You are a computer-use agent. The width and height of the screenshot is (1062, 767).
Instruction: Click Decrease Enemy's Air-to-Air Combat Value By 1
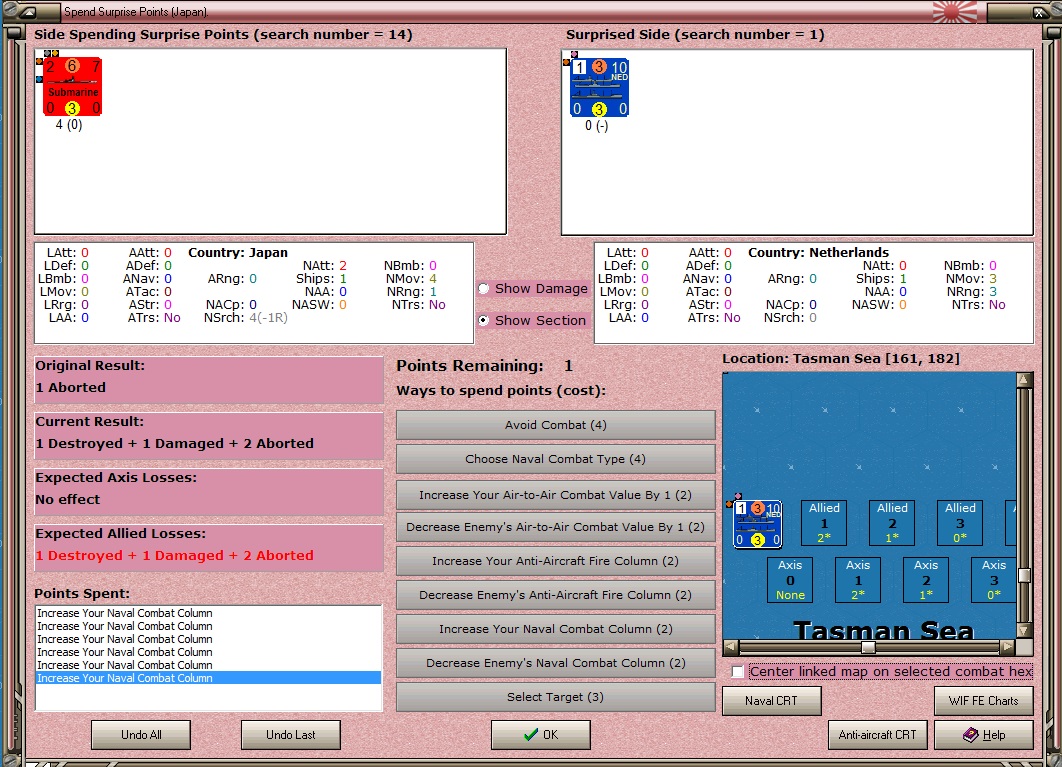(555, 526)
